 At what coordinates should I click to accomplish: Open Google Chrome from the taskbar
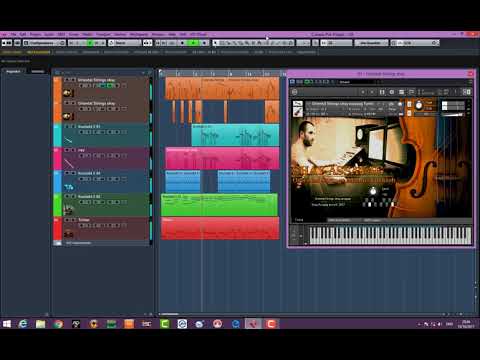pos(58,324)
